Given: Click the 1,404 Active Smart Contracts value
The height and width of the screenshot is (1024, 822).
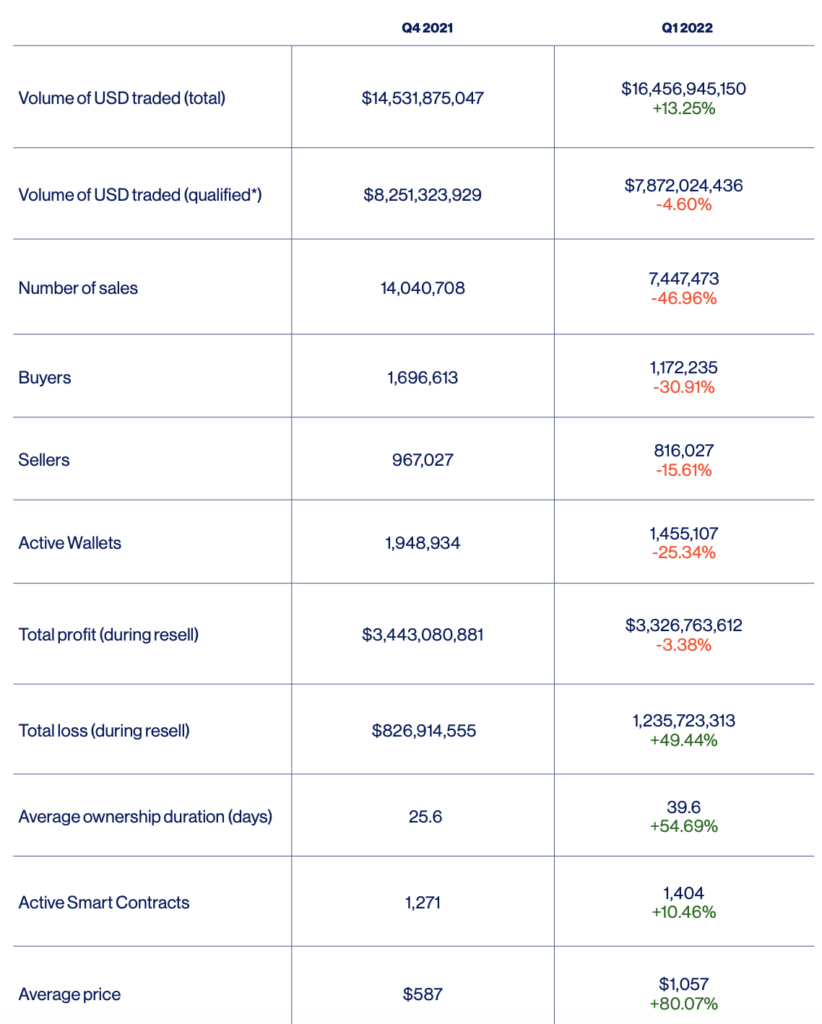Looking at the screenshot, I should pyautogui.click(x=684, y=893).
